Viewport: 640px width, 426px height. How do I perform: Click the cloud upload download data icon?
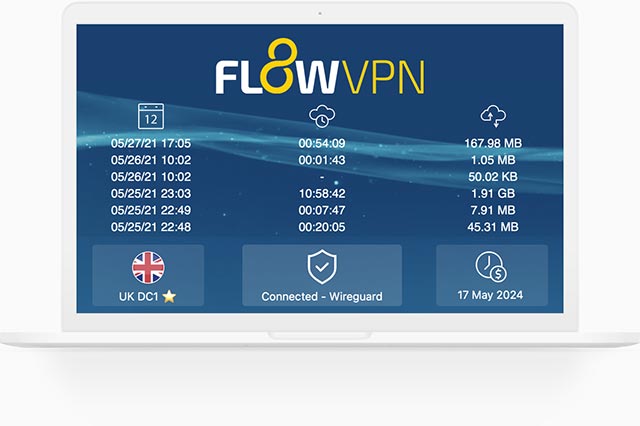tap(493, 116)
